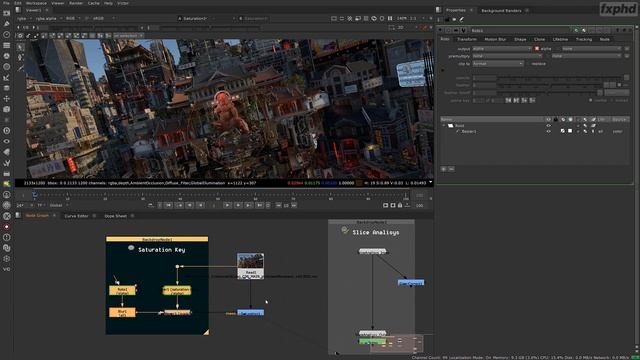Viewport: 640px width, 360px height.
Task: Open the Roto output channel dropdown
Action: point(502,49)
